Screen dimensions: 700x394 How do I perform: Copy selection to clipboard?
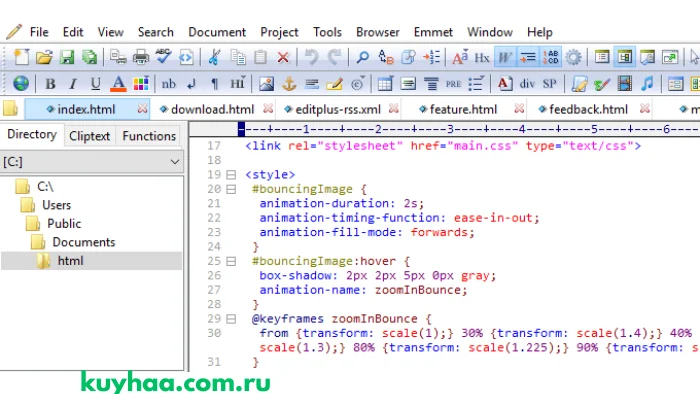[238, 57]
